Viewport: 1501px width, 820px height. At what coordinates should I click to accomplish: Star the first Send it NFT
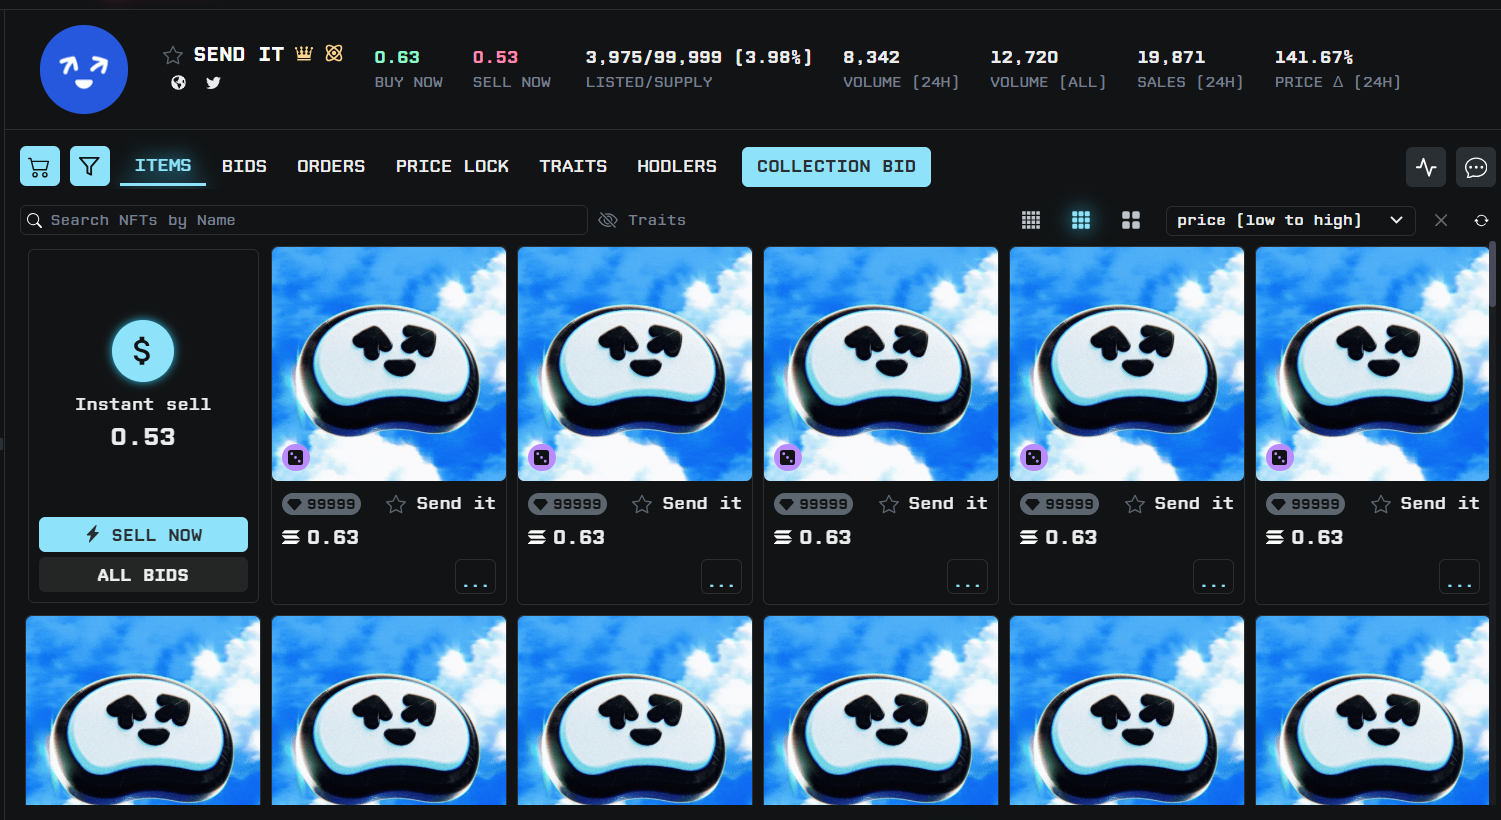point(396,504)
